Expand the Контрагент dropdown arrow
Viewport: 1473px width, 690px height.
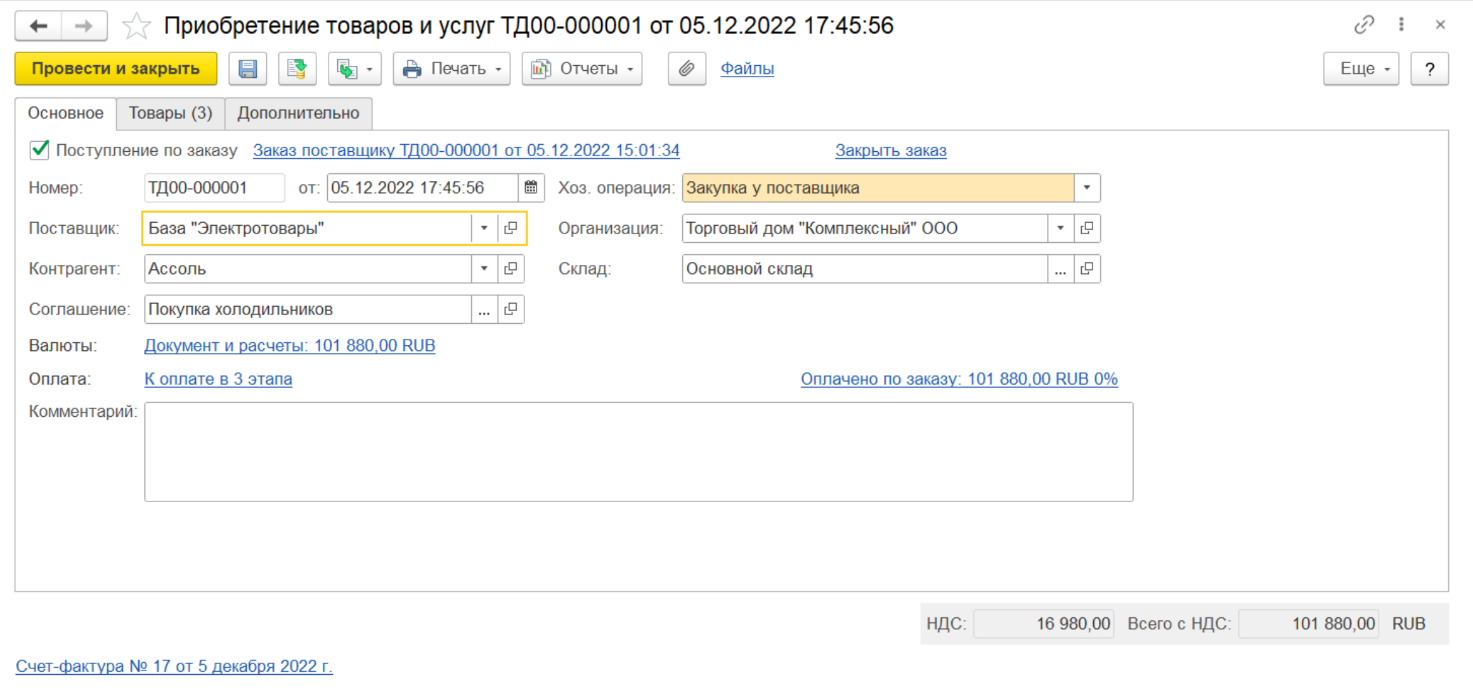coord(484,269)
